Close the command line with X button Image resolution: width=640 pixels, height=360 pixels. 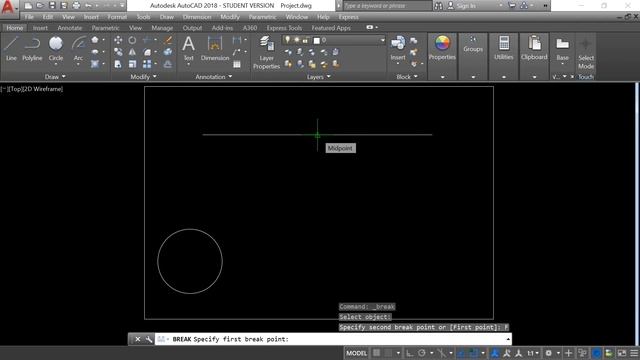[138, 339]
